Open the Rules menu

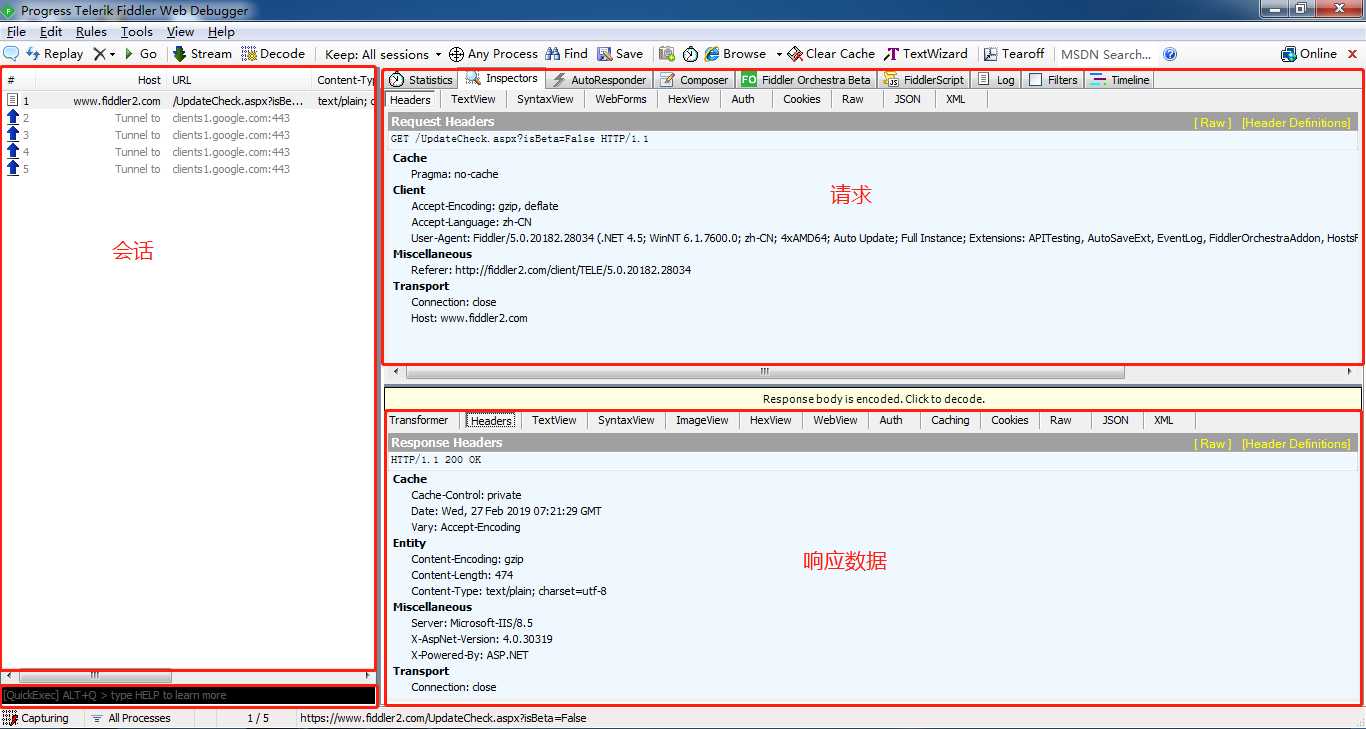tap(91, 32)
